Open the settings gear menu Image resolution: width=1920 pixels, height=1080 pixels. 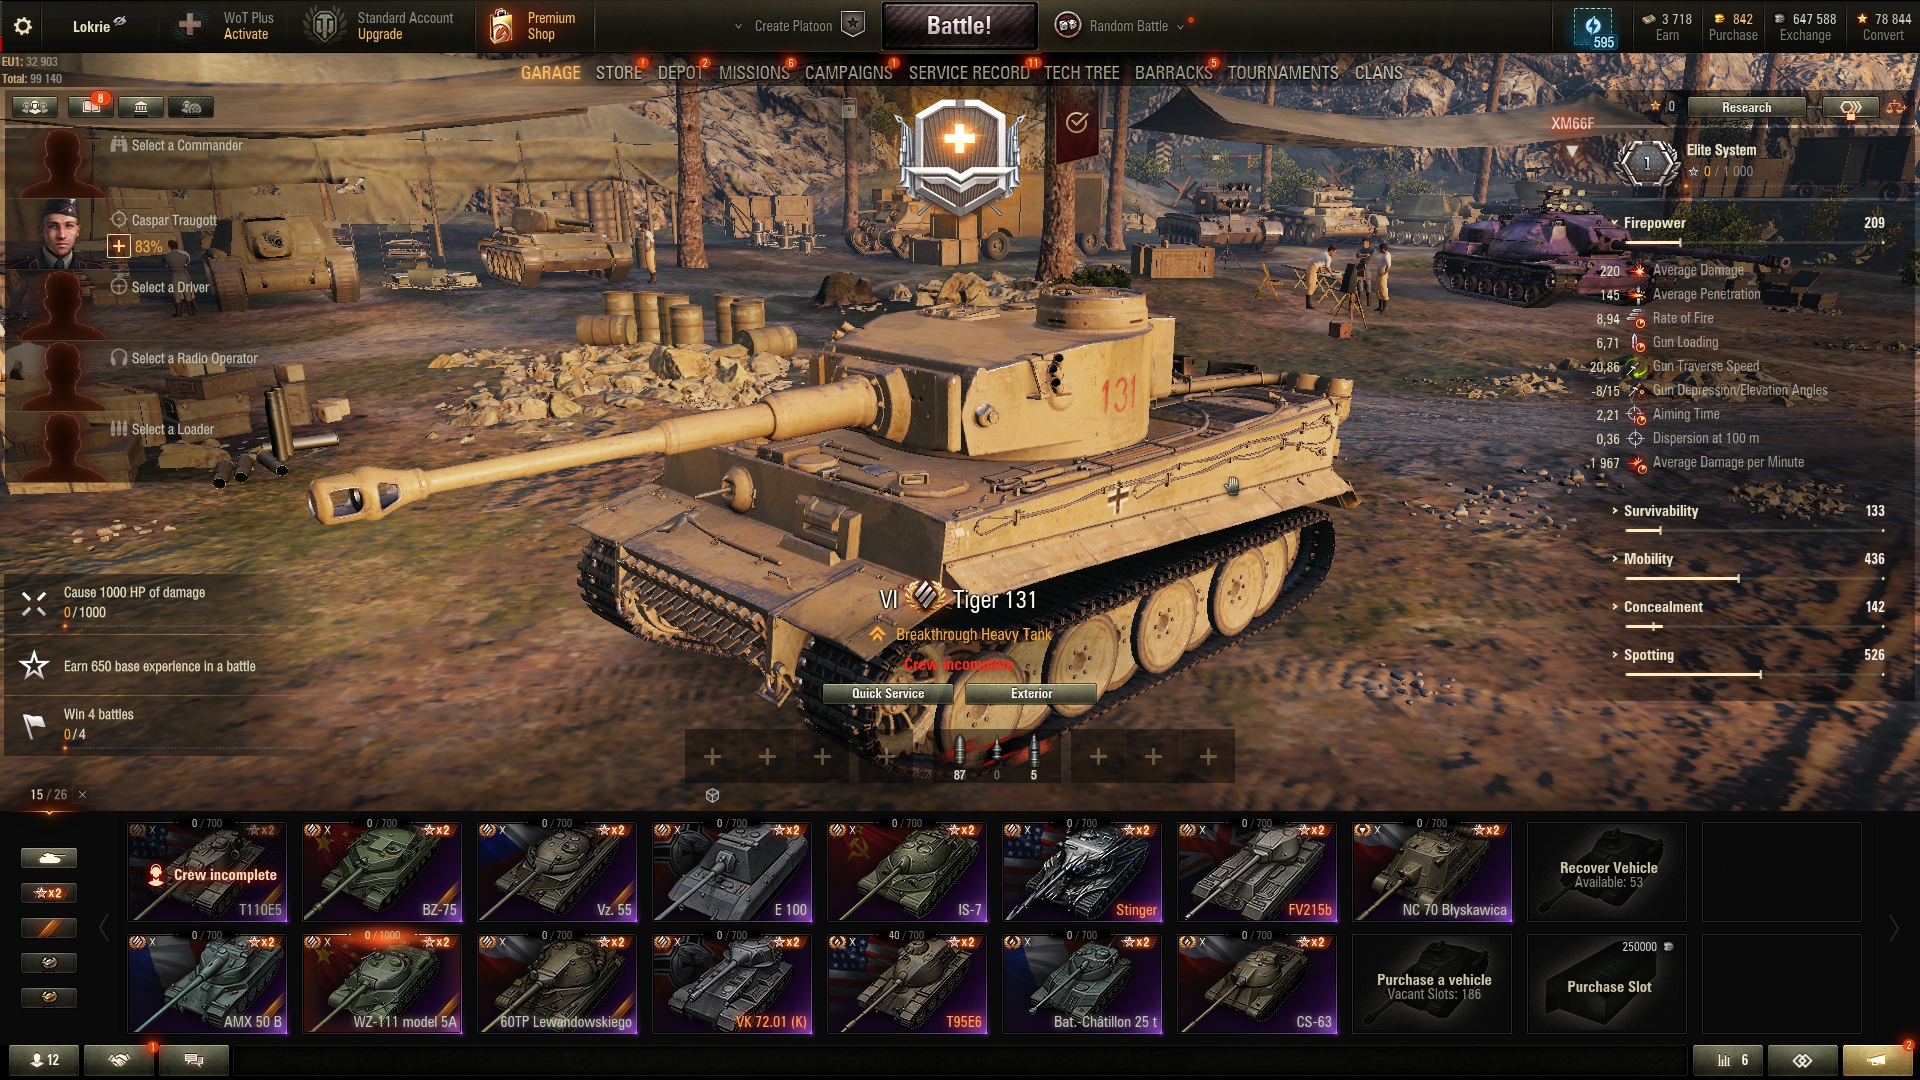point(23,26)
